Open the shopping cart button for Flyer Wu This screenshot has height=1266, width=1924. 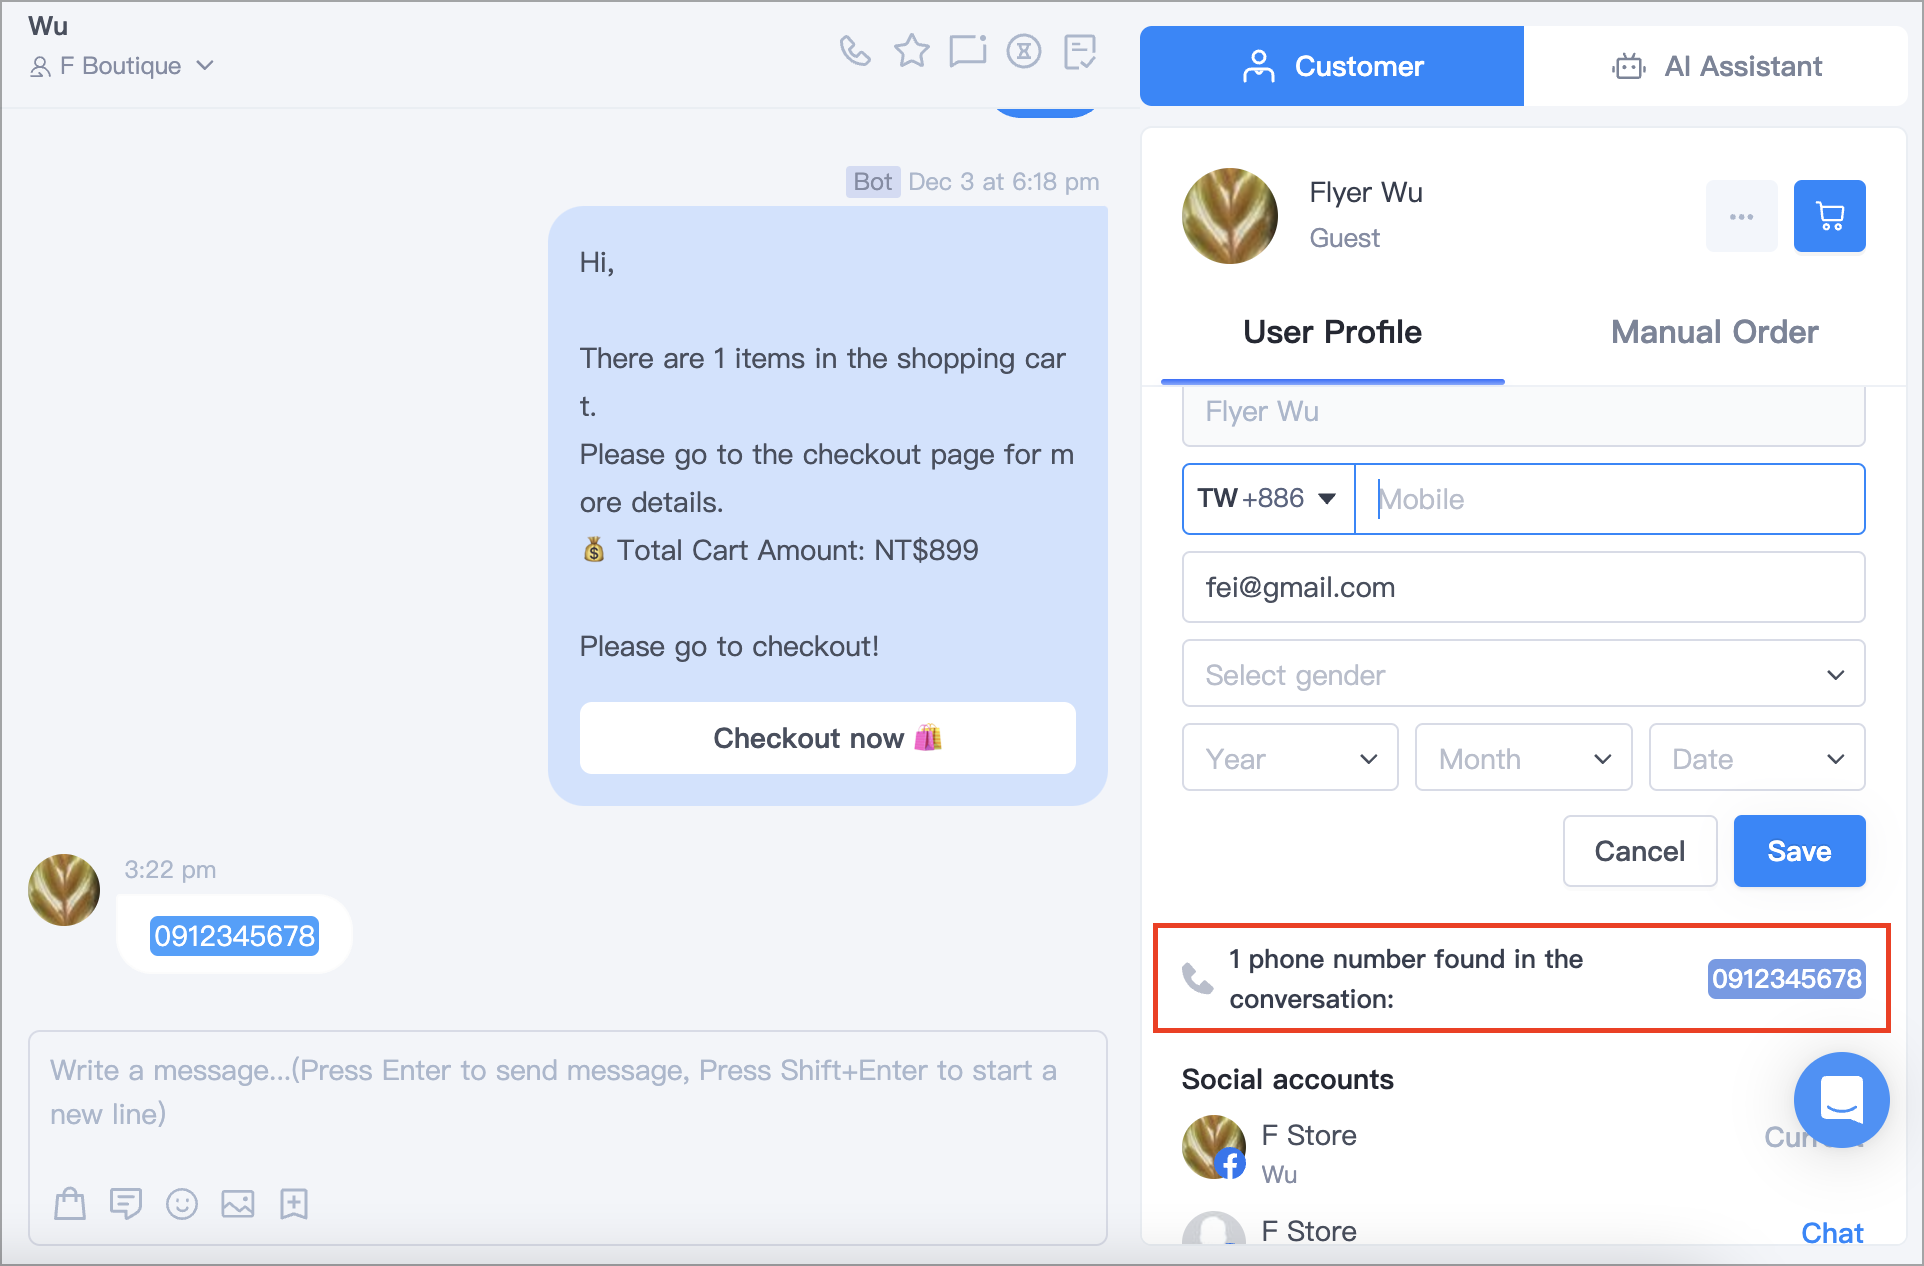coord(1829,216)
